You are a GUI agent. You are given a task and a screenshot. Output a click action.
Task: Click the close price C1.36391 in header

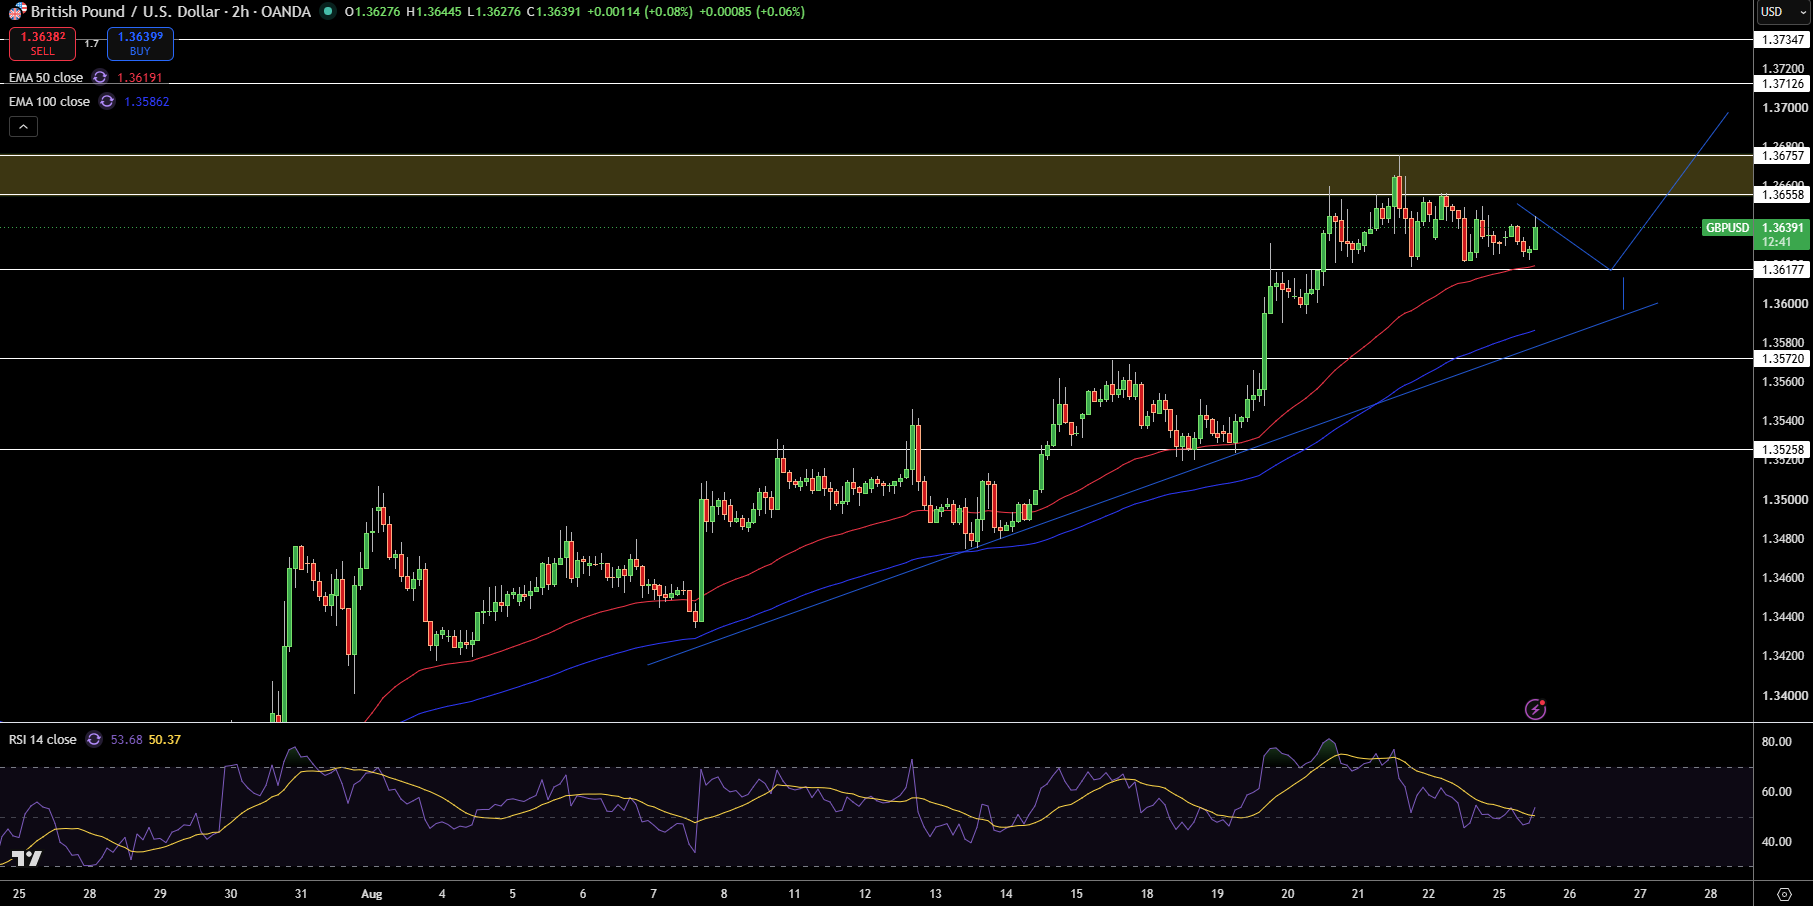553,12
